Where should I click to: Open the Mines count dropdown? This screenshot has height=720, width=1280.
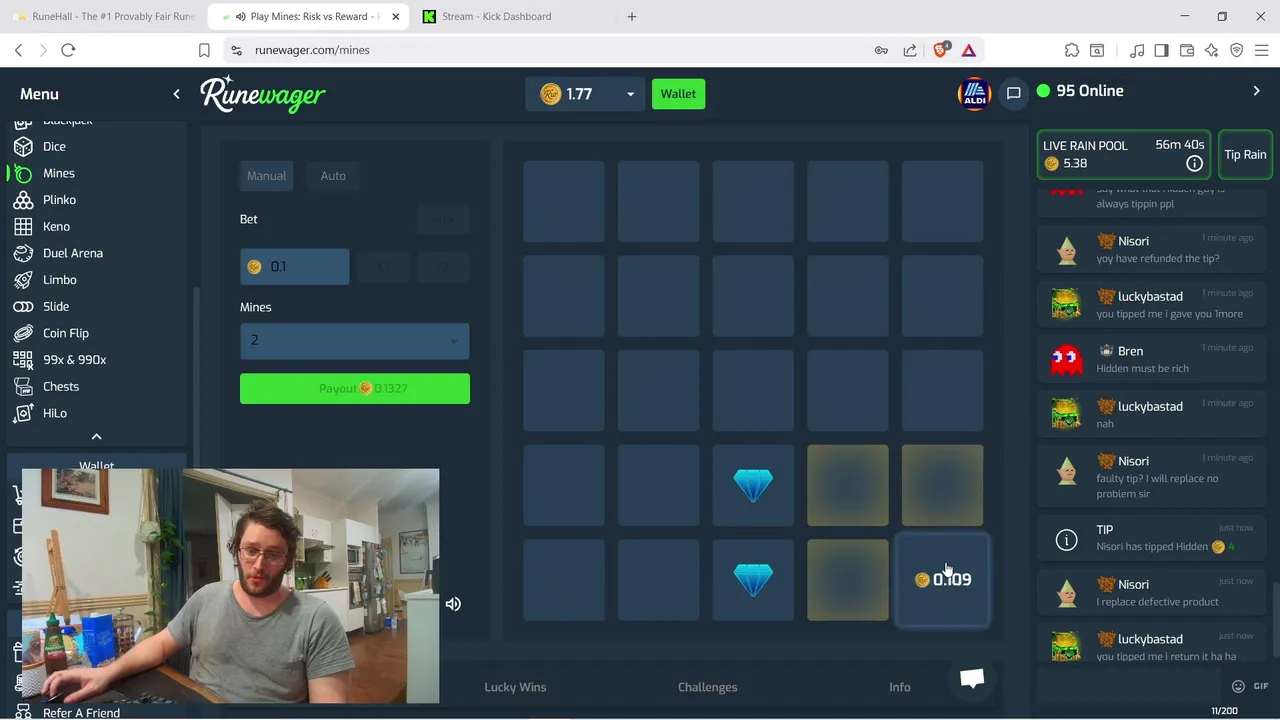(x=354, y=341)
